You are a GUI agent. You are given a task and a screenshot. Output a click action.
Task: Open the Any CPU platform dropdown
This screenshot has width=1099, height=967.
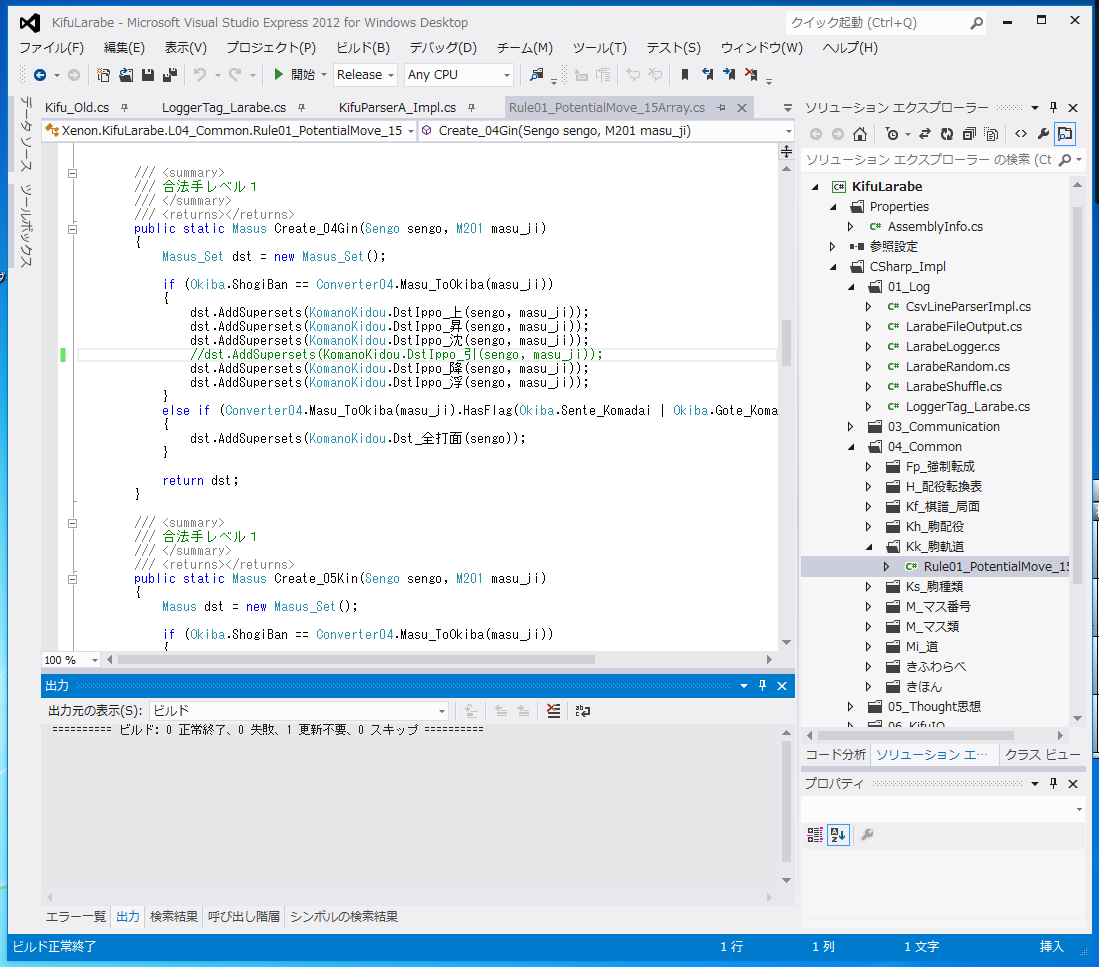[459, 75]
